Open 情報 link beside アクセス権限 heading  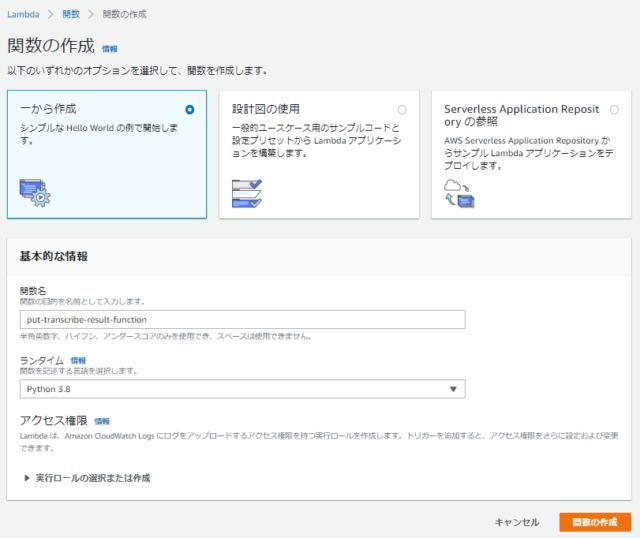102,421
